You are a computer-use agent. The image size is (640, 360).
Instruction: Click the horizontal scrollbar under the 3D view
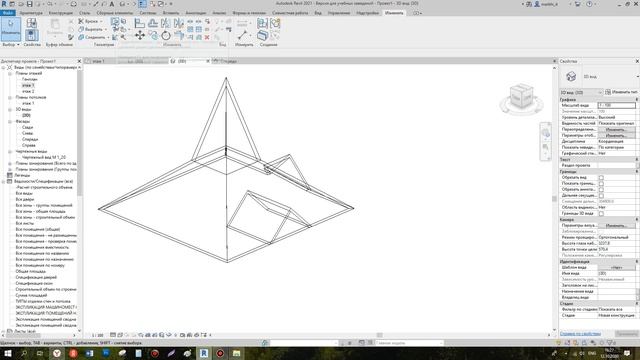tap(380, 335)
